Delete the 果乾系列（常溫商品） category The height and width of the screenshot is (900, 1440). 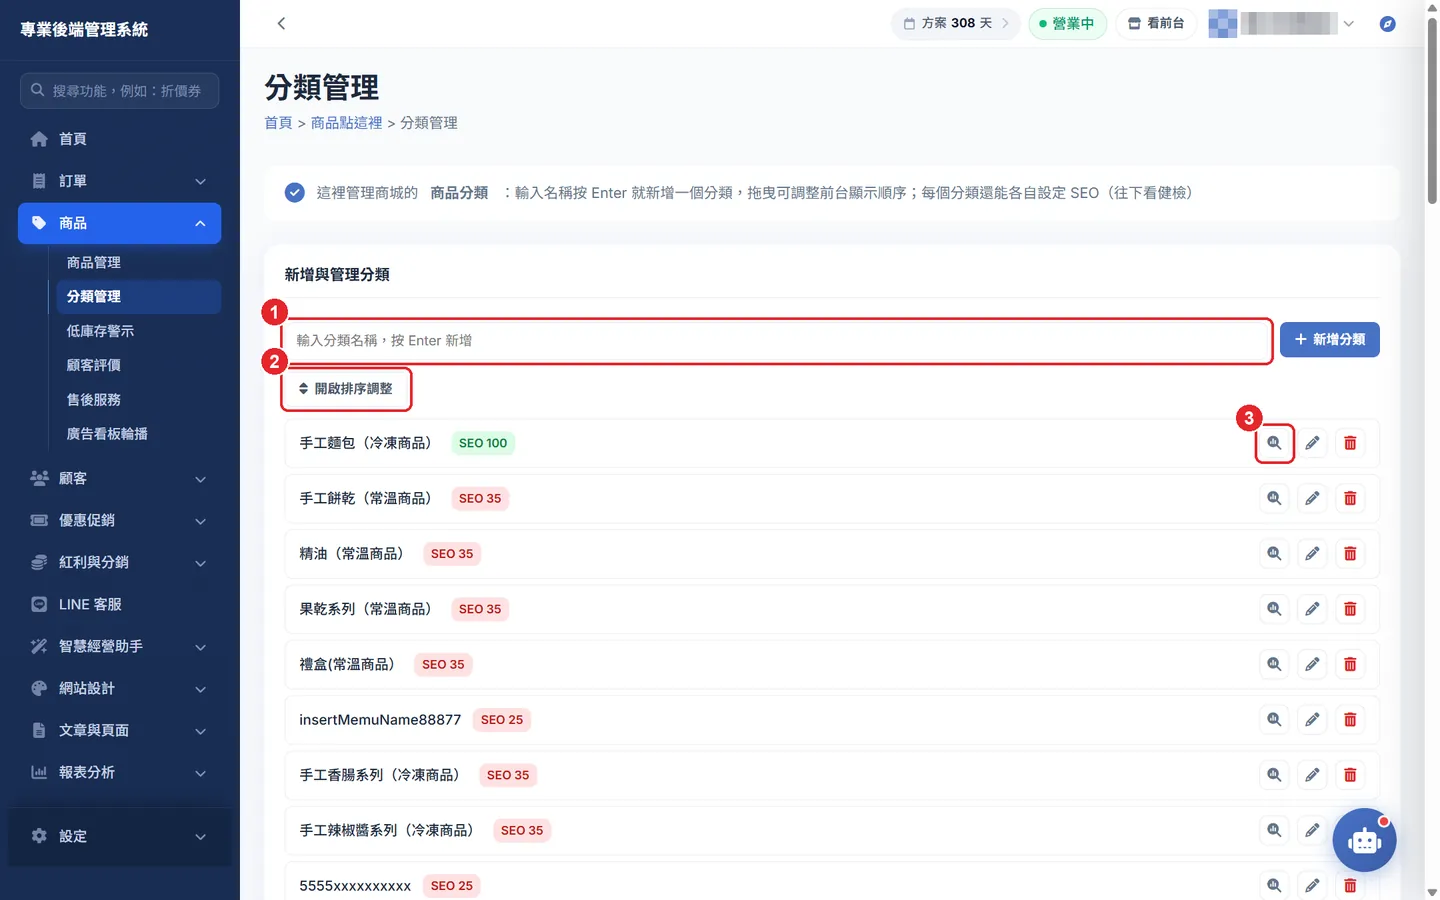pyautogui.click(x=1350, y=609)
